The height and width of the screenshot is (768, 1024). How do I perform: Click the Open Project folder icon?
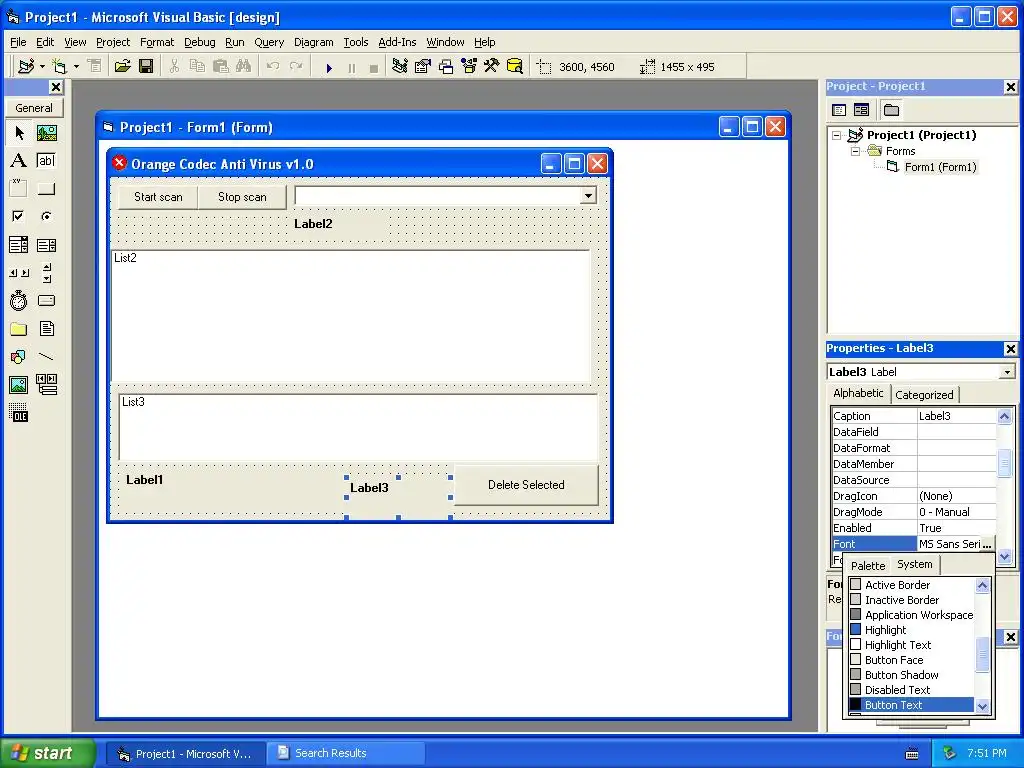[122, 66]
